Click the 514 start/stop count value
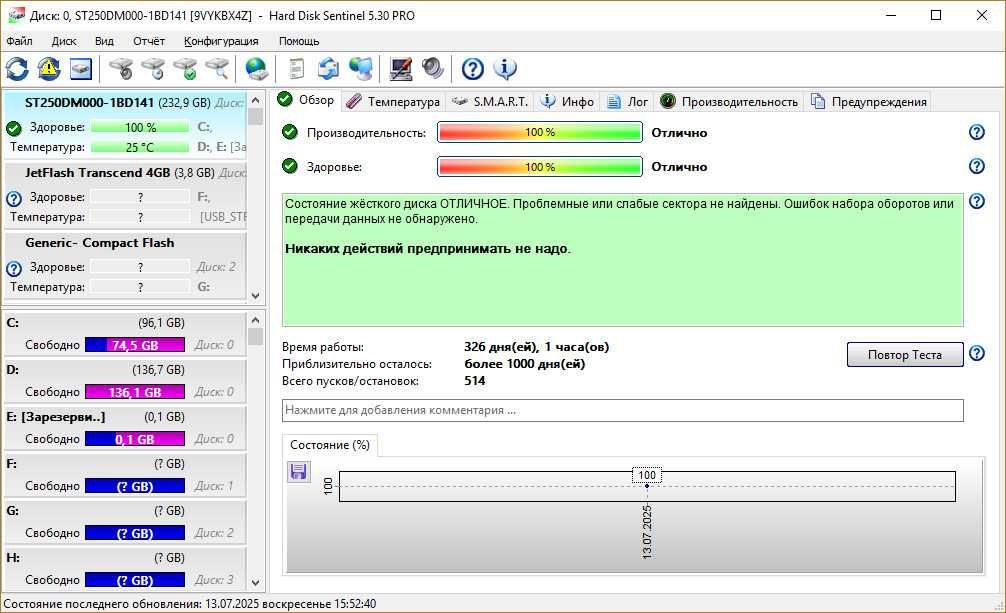Screen dimensions: 1006x613 pyautogui.click(x=475, y=381)
